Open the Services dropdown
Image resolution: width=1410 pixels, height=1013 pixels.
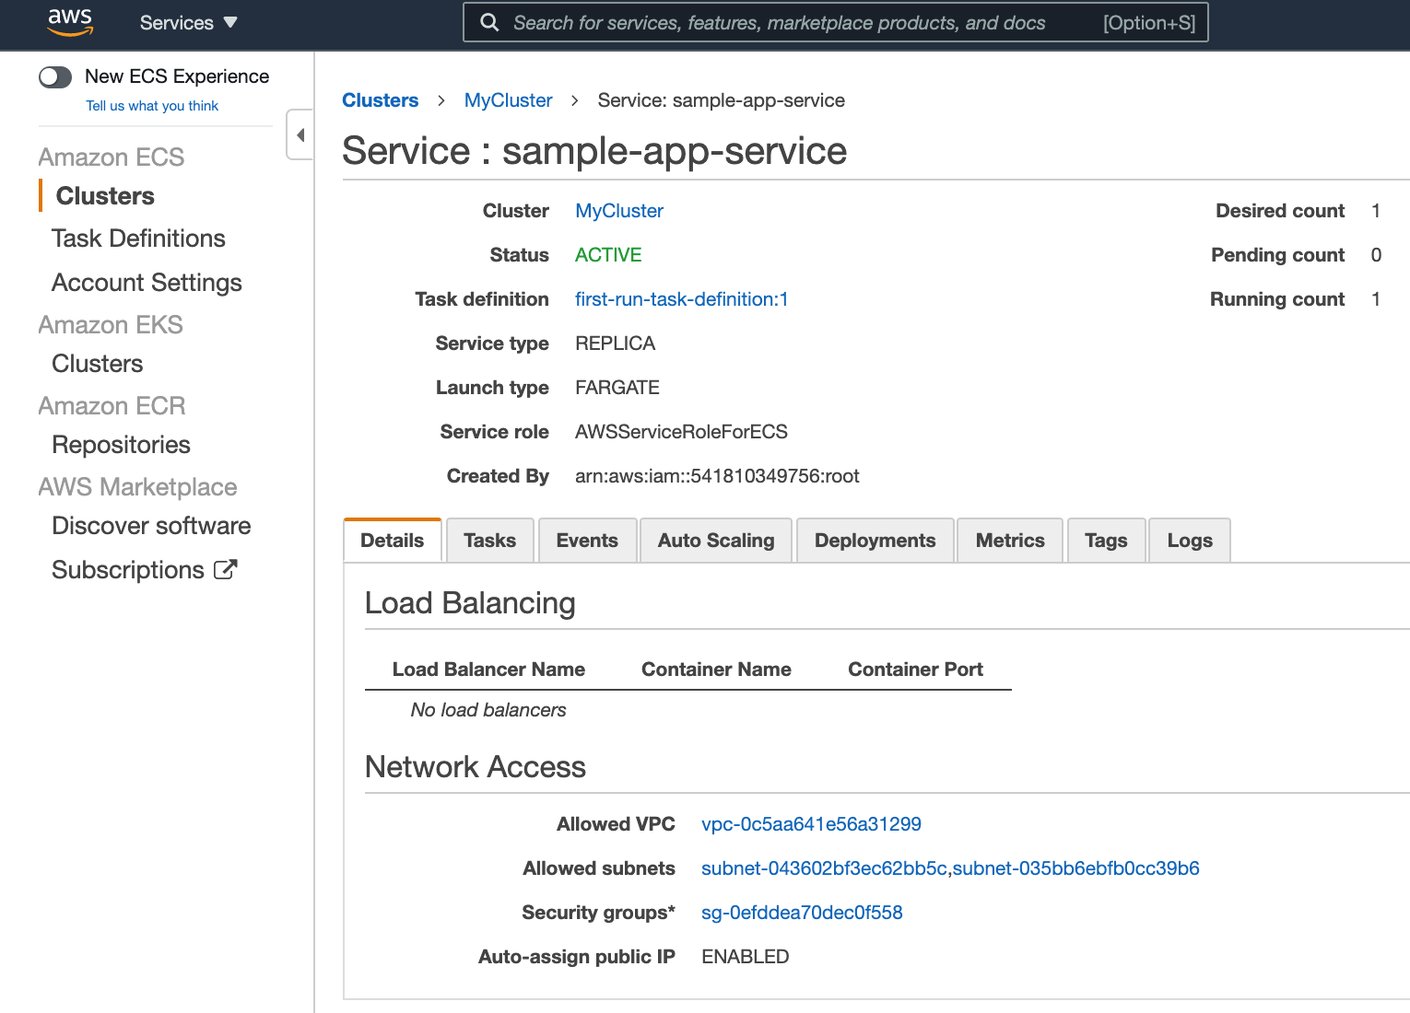(188, 22)
